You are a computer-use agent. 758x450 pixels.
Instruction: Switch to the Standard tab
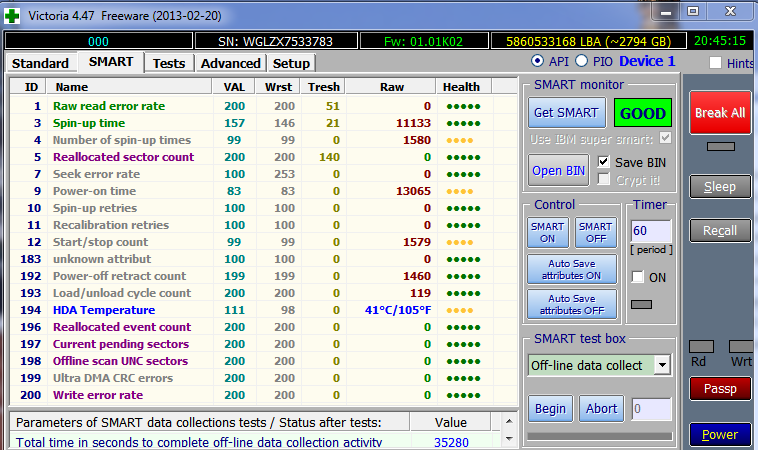tap(40, 63)
